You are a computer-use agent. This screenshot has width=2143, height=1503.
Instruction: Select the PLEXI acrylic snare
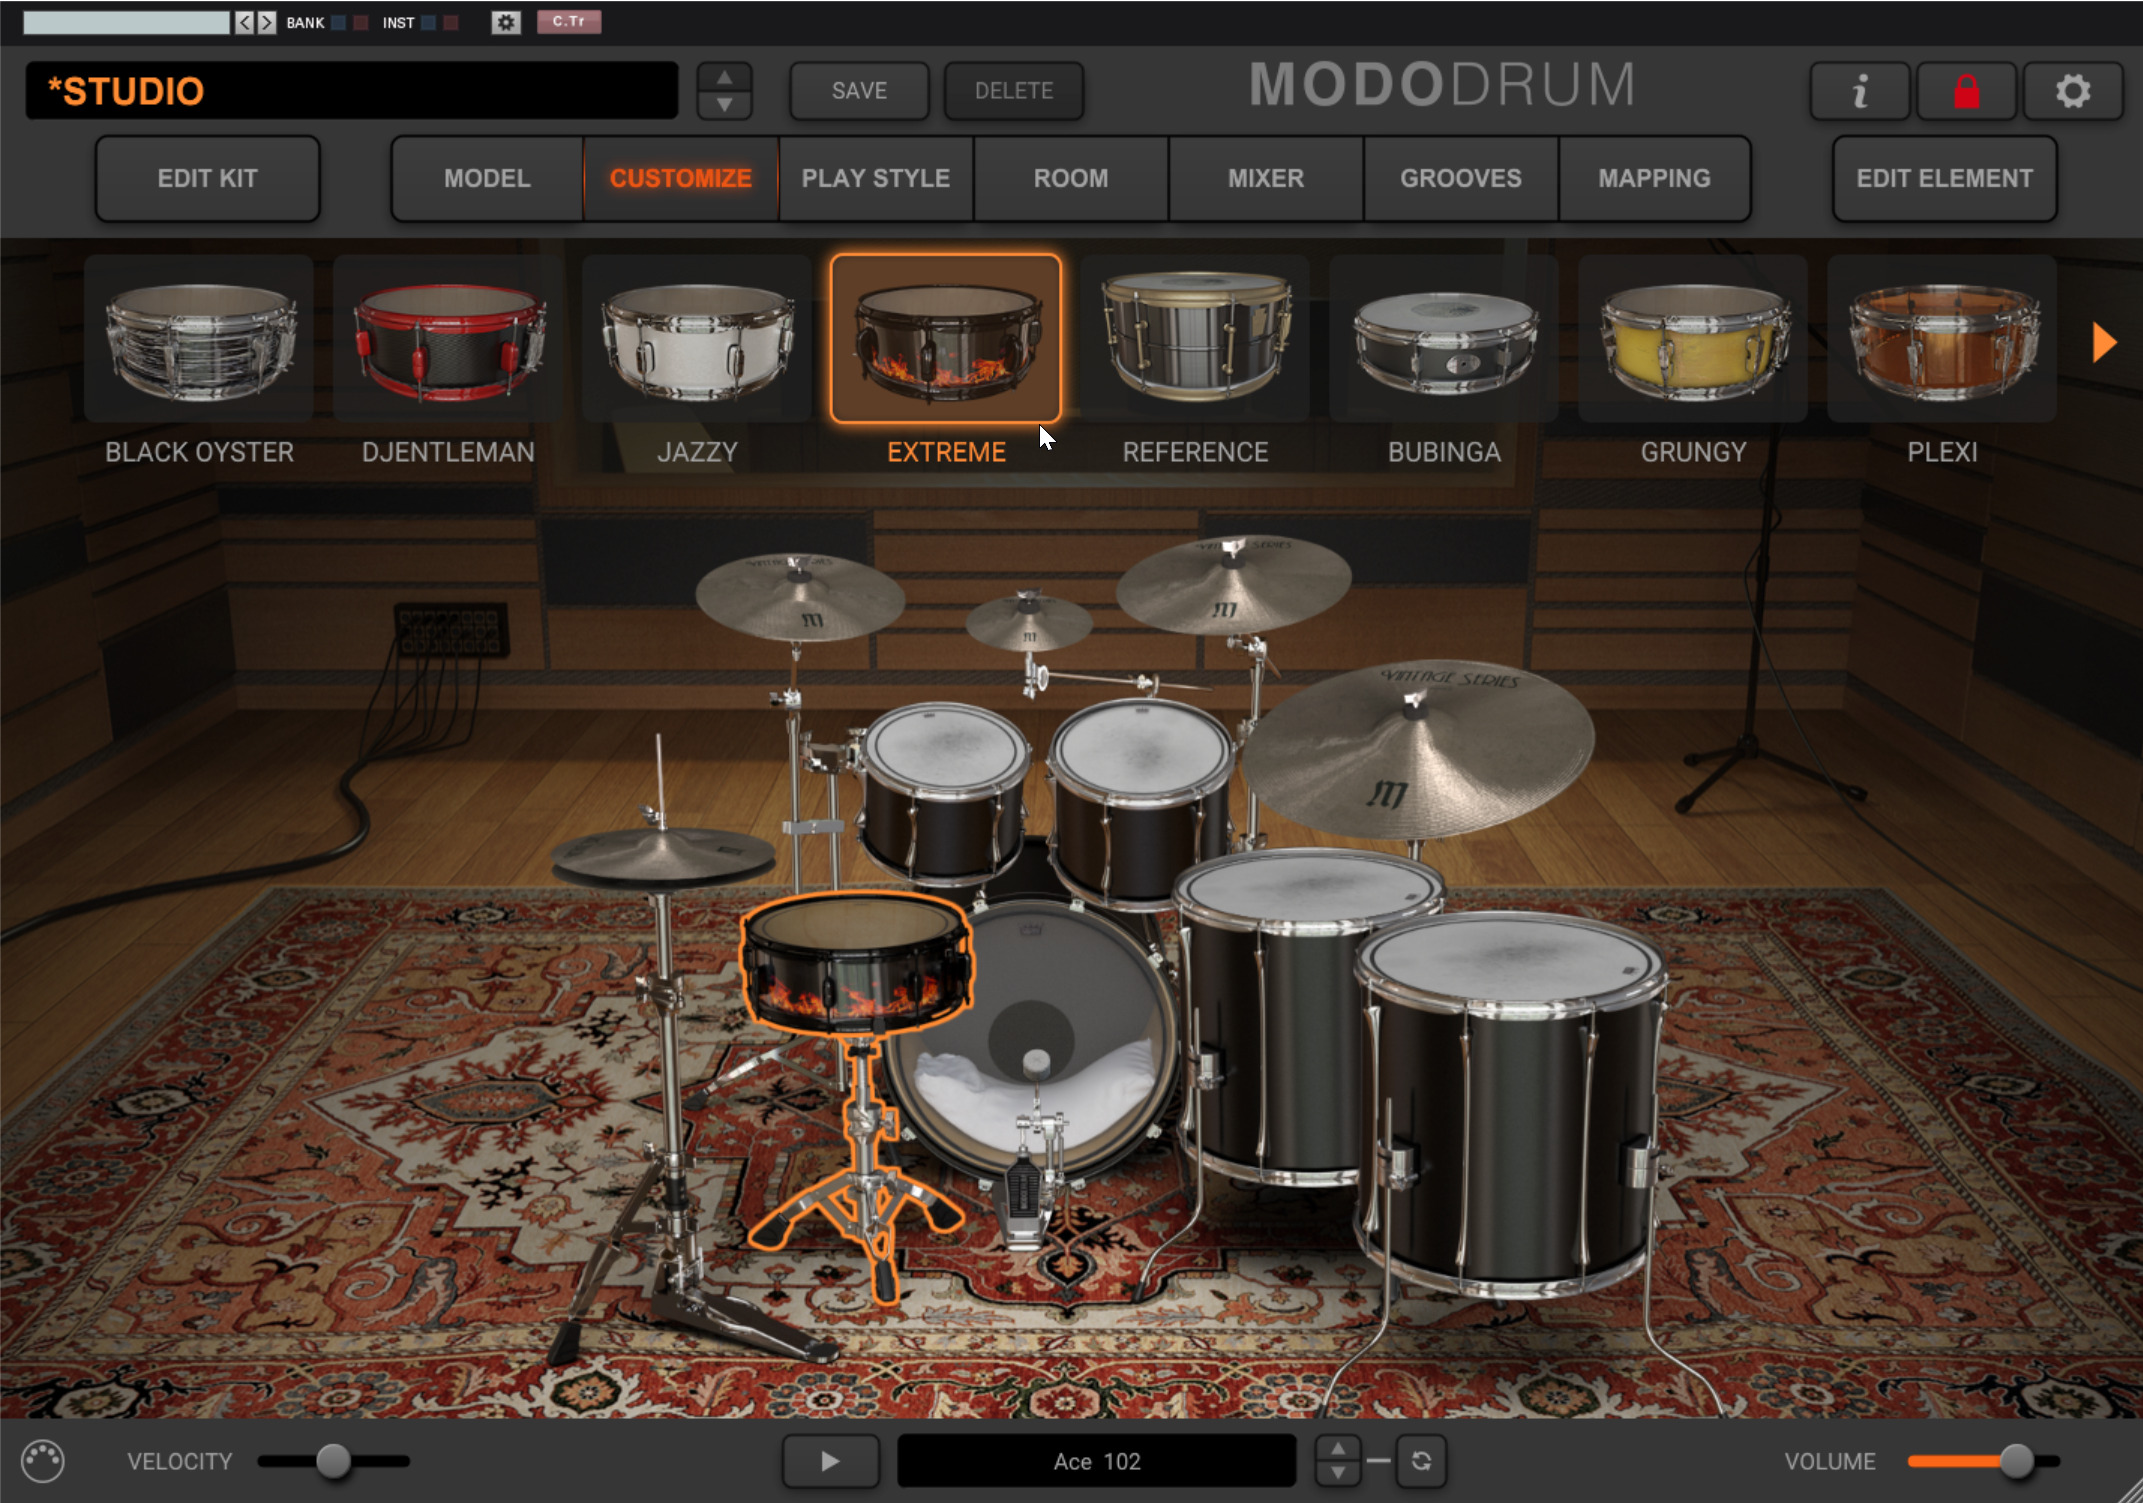(1942, 339)
